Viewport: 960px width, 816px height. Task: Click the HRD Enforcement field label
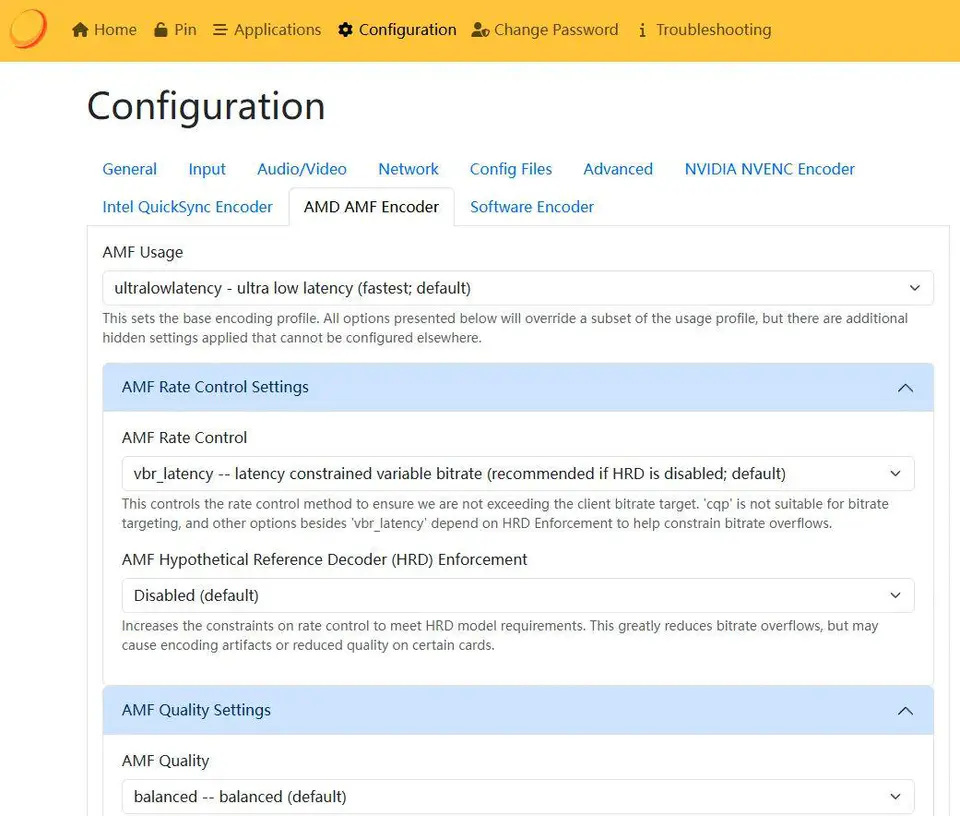pyautogui.click(x=324, y=560)
